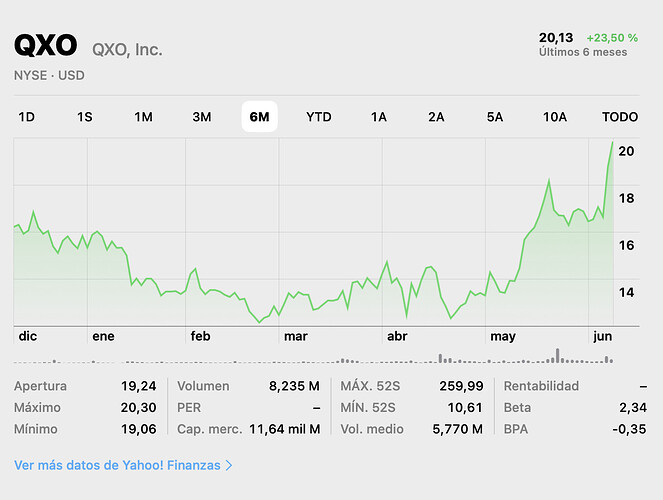
Task: Click the +23,50 % change value
Action: [612, 38]
